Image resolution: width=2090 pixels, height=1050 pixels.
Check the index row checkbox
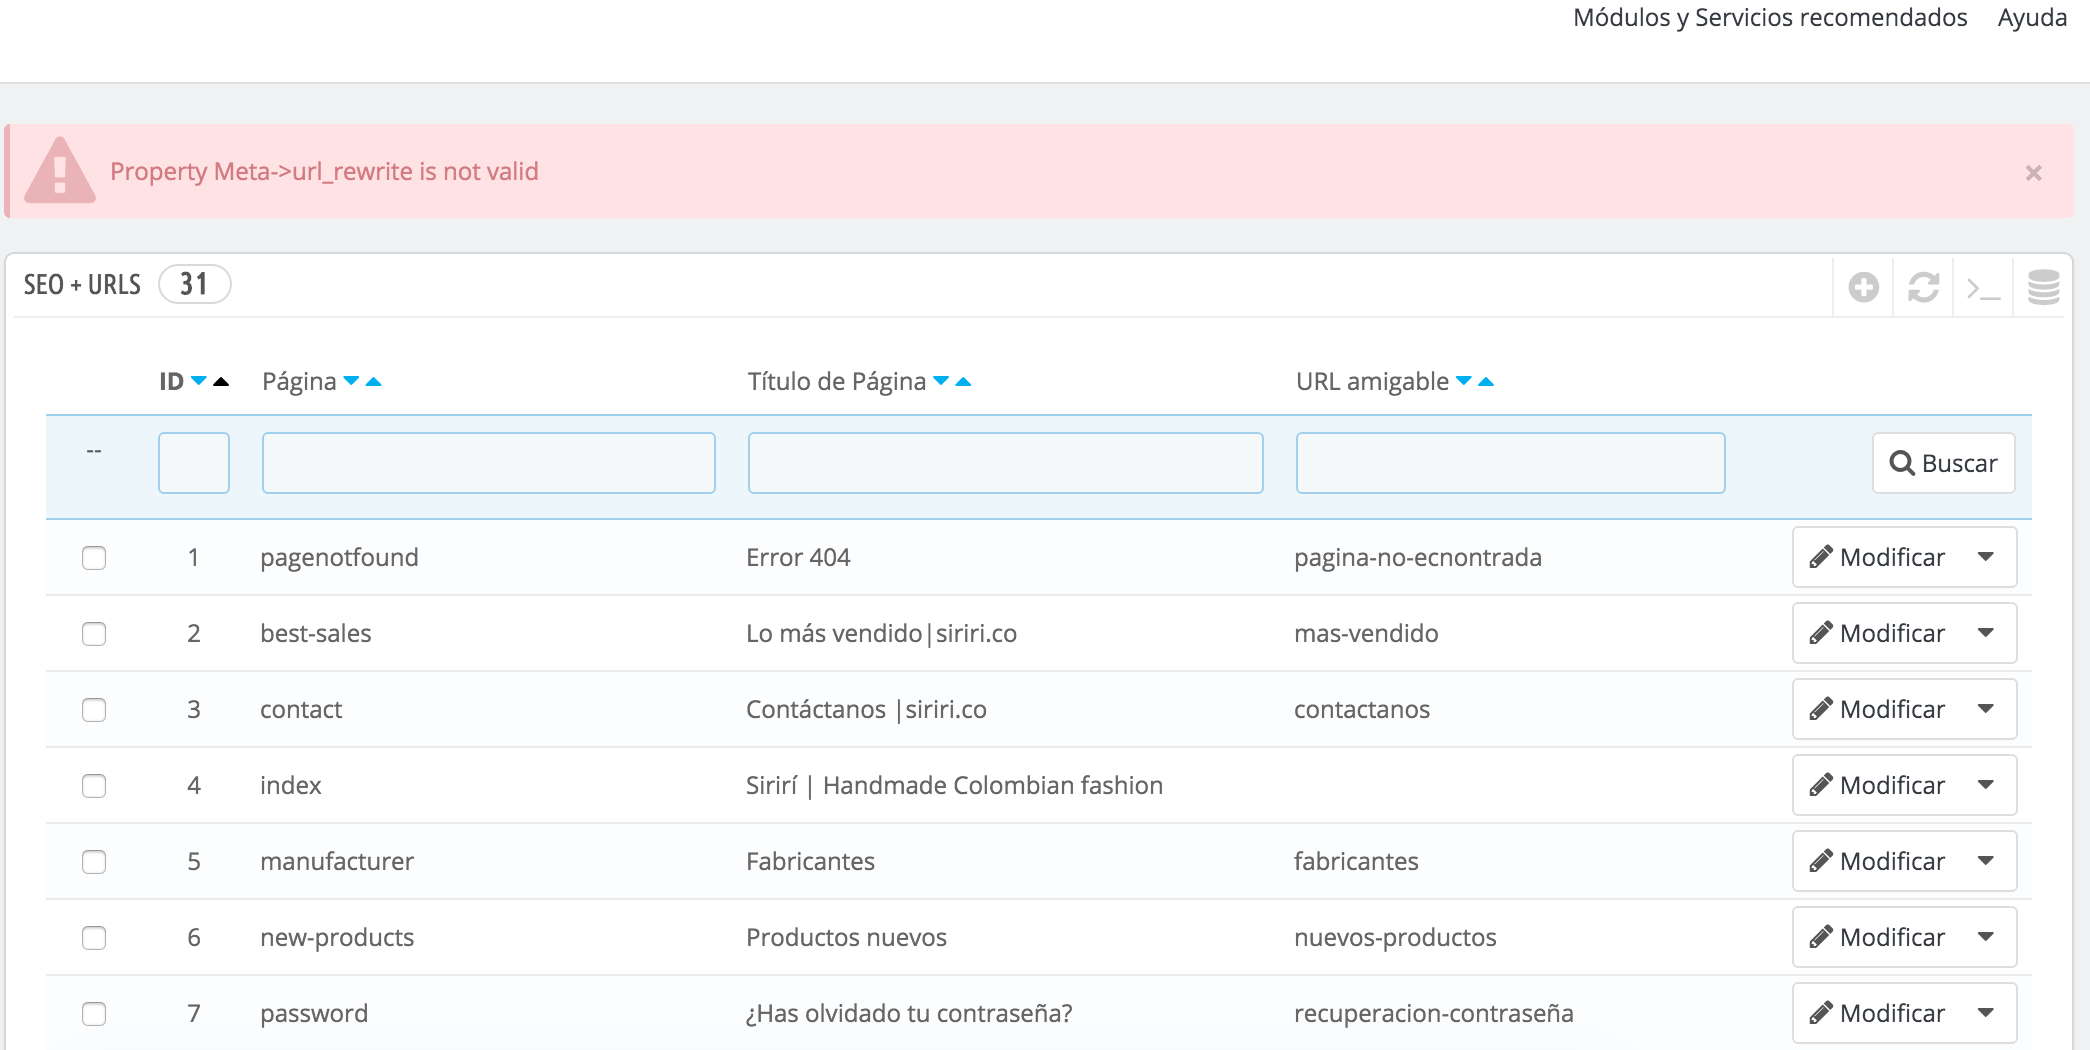(x=94, y=786)
